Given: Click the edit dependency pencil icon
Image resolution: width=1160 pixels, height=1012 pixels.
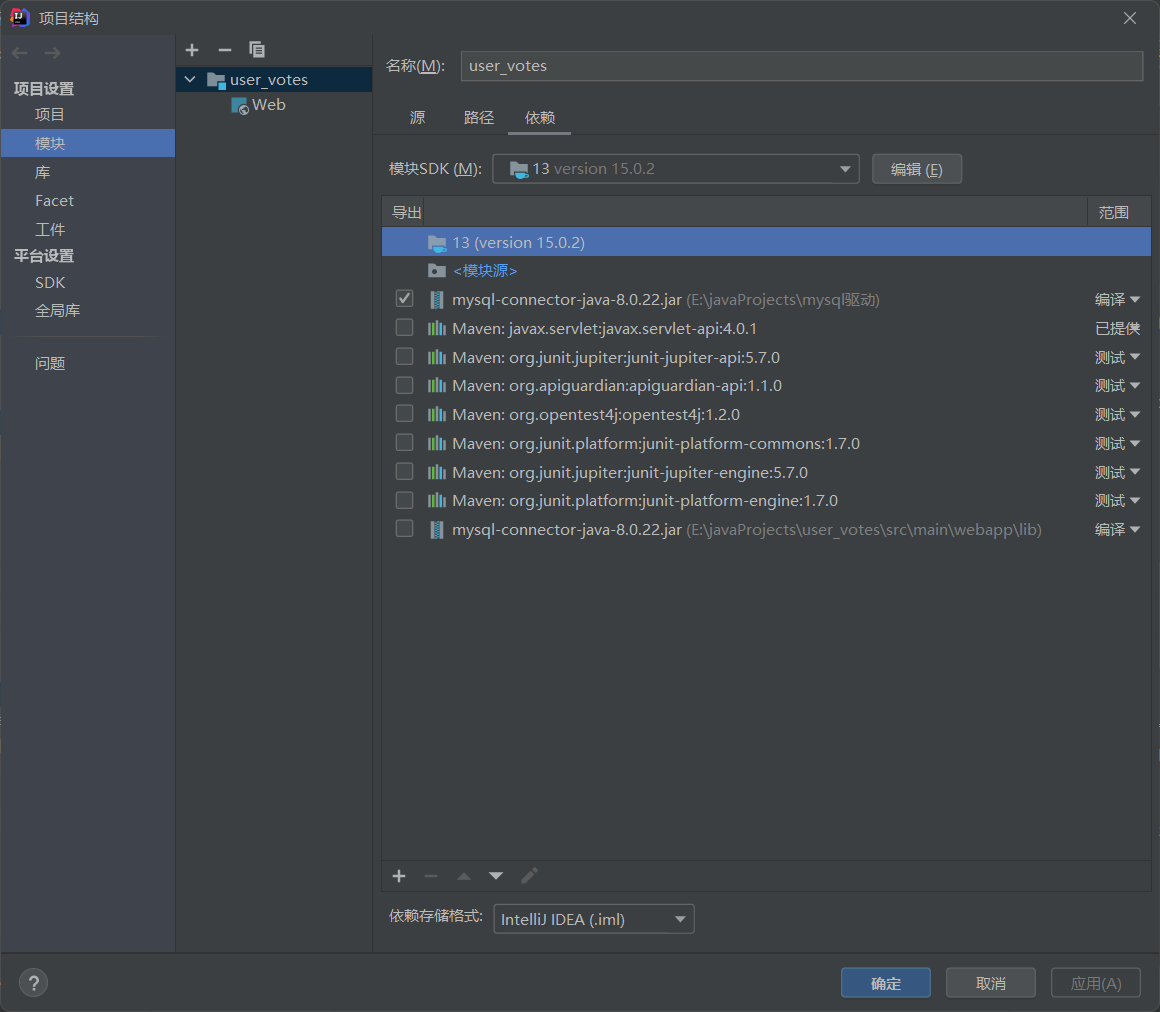Looking at the screenshot, I should click(x=529, y=875).
